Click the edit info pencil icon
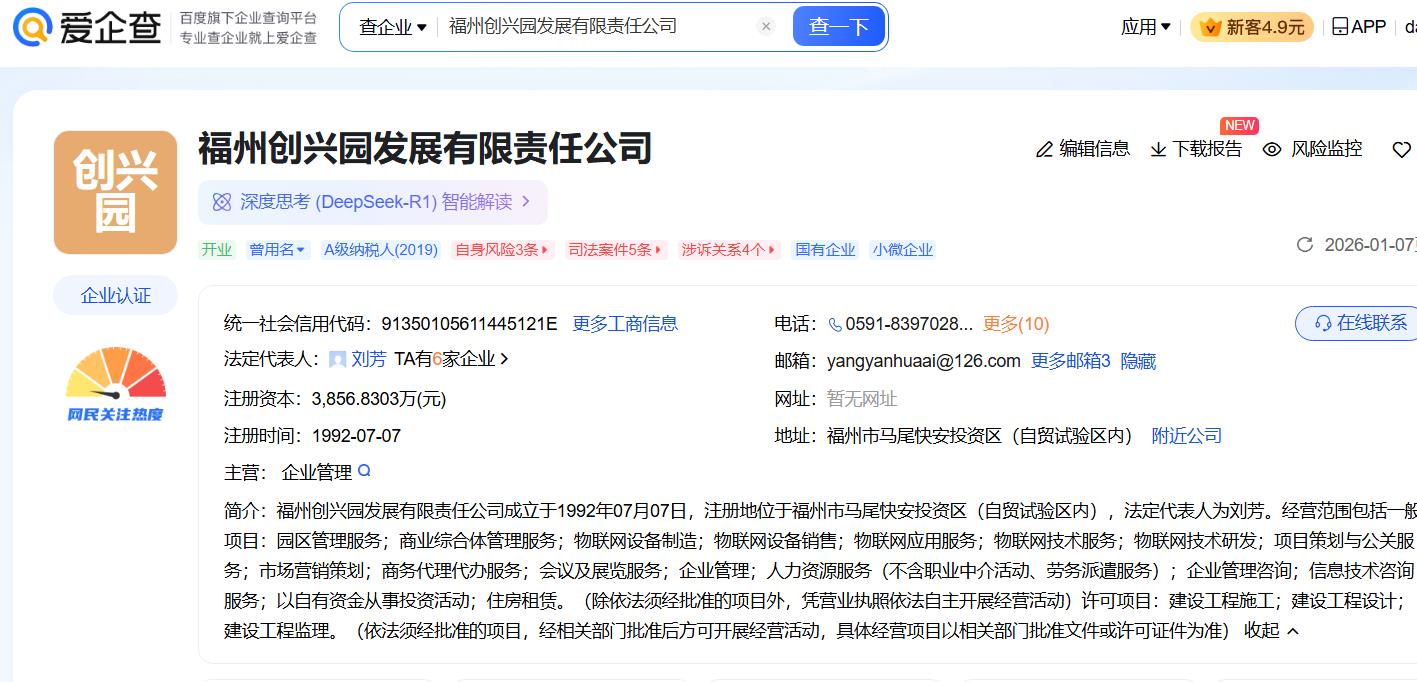1417x682 pixels. (1045, 150)
